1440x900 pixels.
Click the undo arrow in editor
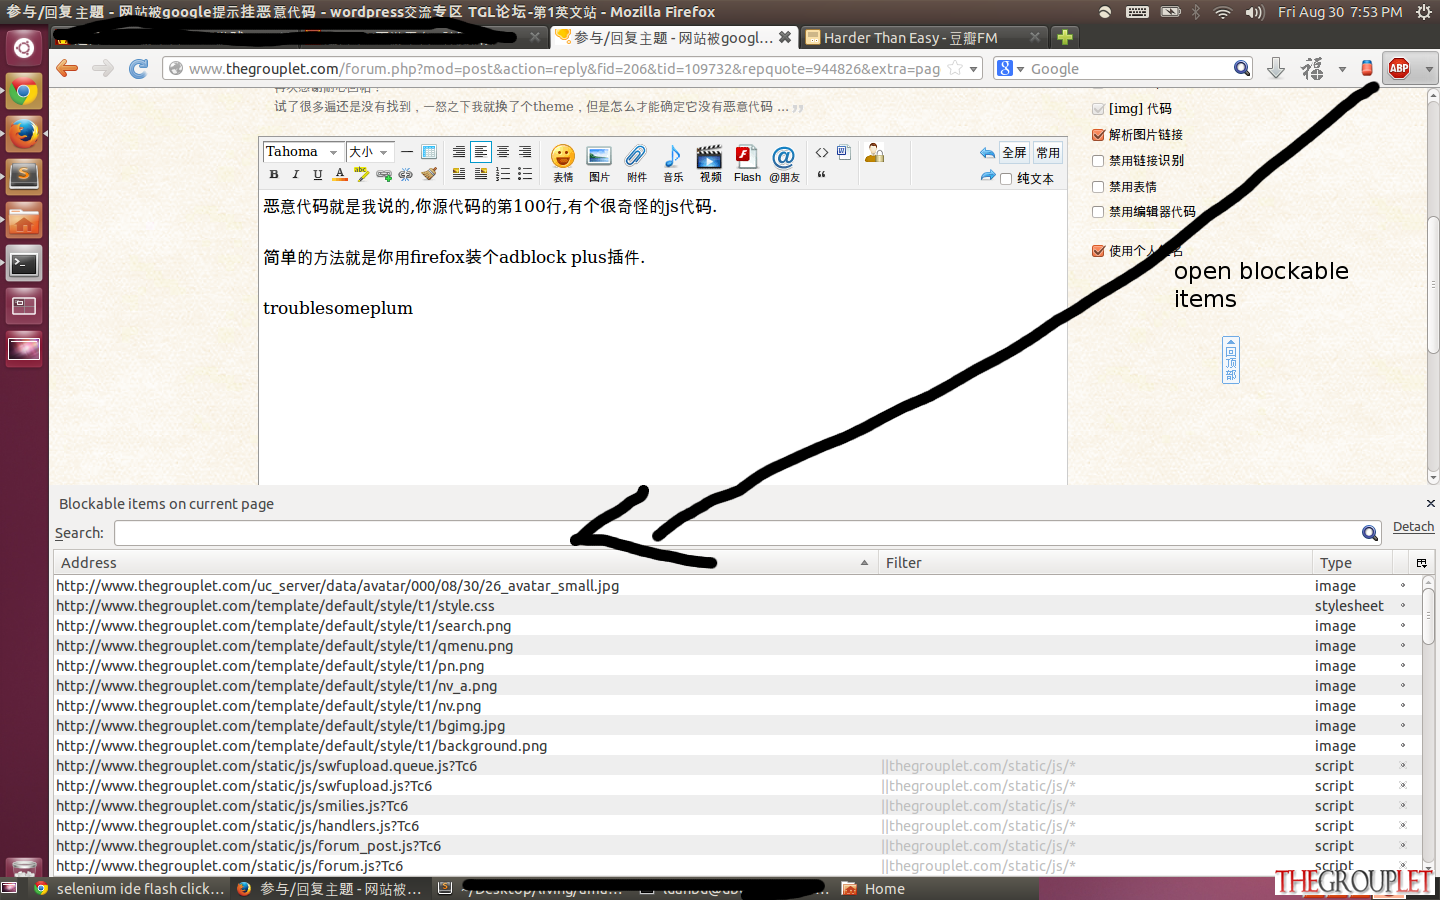click(x=987, y=153)
